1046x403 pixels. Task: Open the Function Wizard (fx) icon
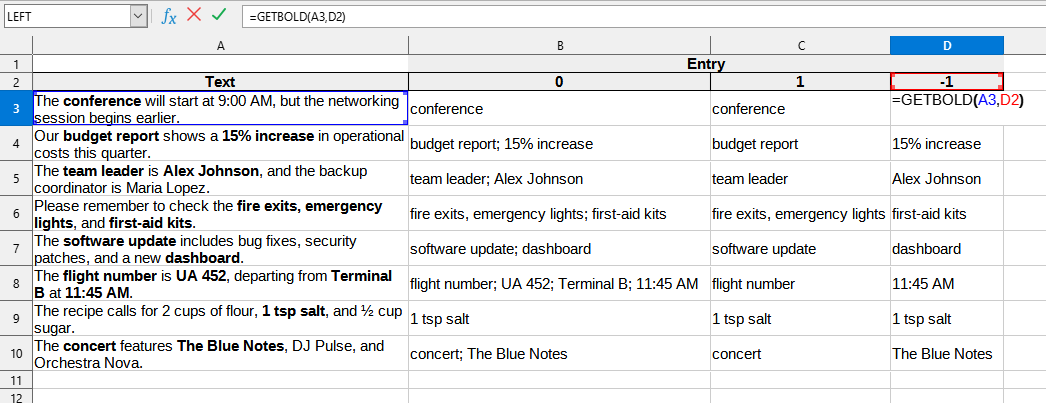169,16
